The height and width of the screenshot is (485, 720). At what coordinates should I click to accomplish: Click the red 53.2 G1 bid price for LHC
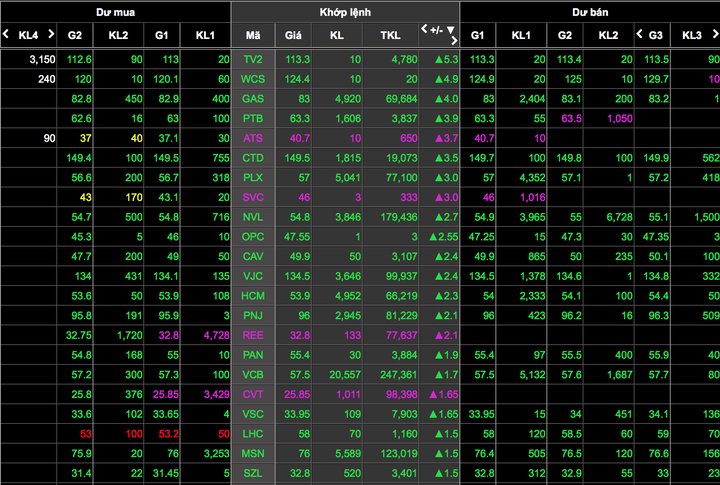click(166, 433)
